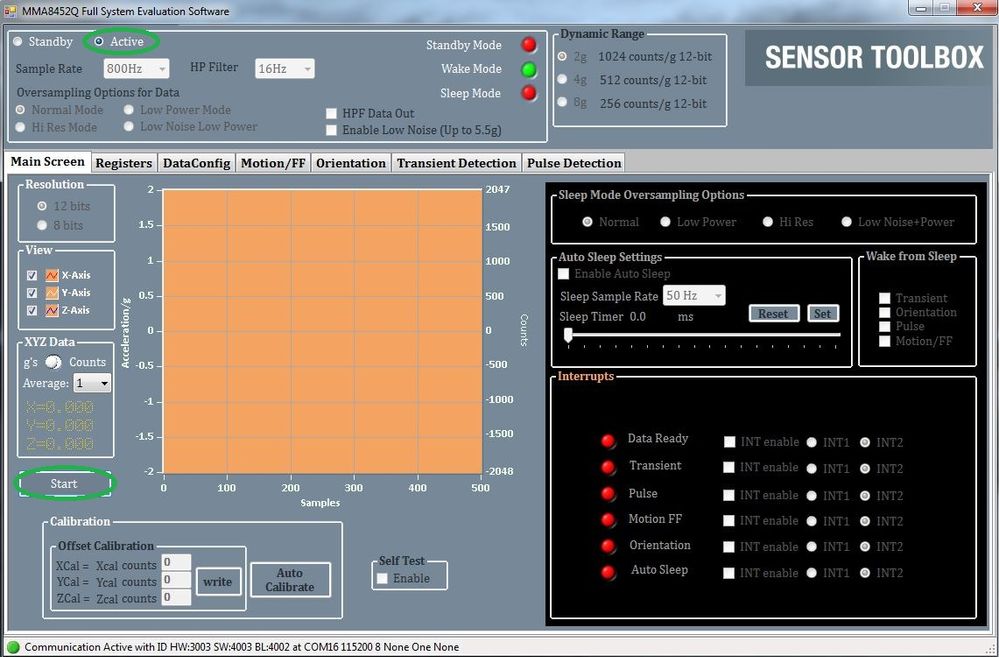Select the Standby radio button
Screen dimensions: 999x657
click(x=18, y=41)
